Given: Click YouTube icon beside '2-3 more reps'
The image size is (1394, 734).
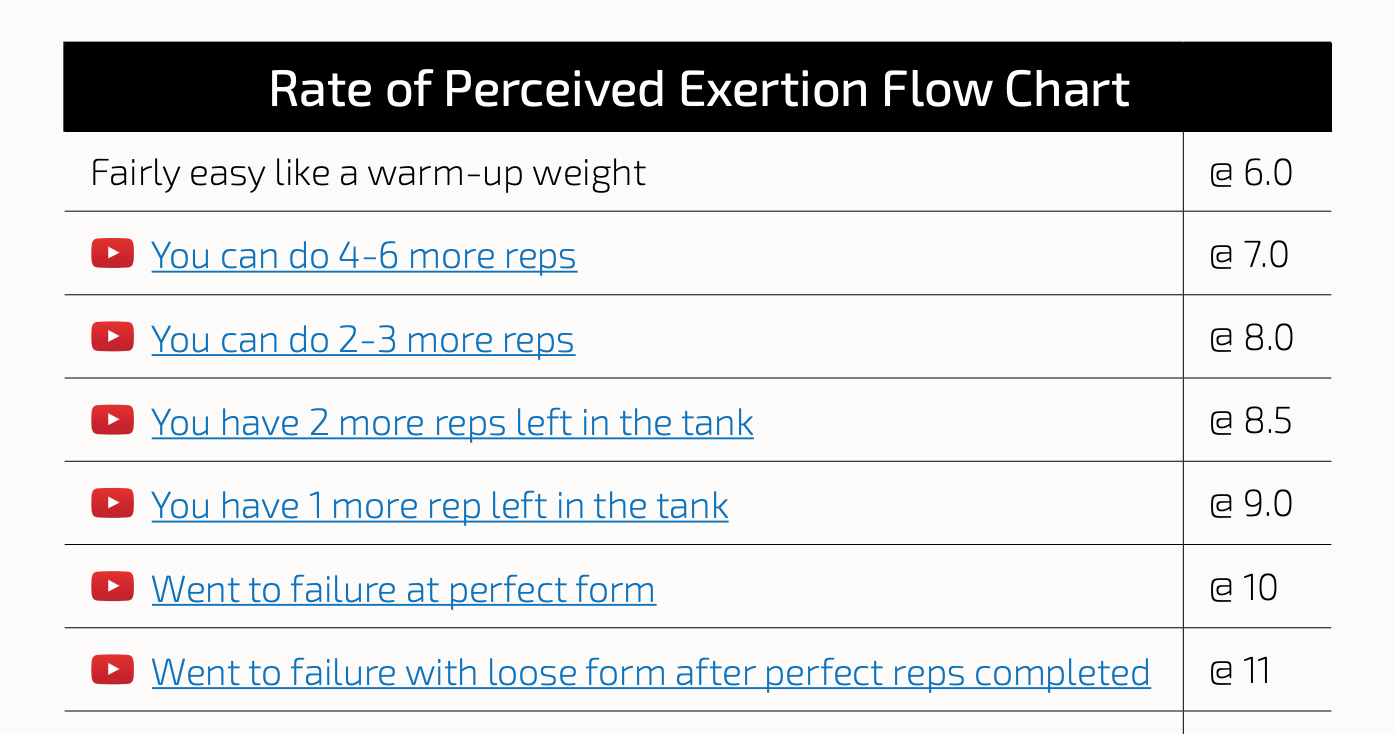Looking at the screenshot, I should coord(112,337).
